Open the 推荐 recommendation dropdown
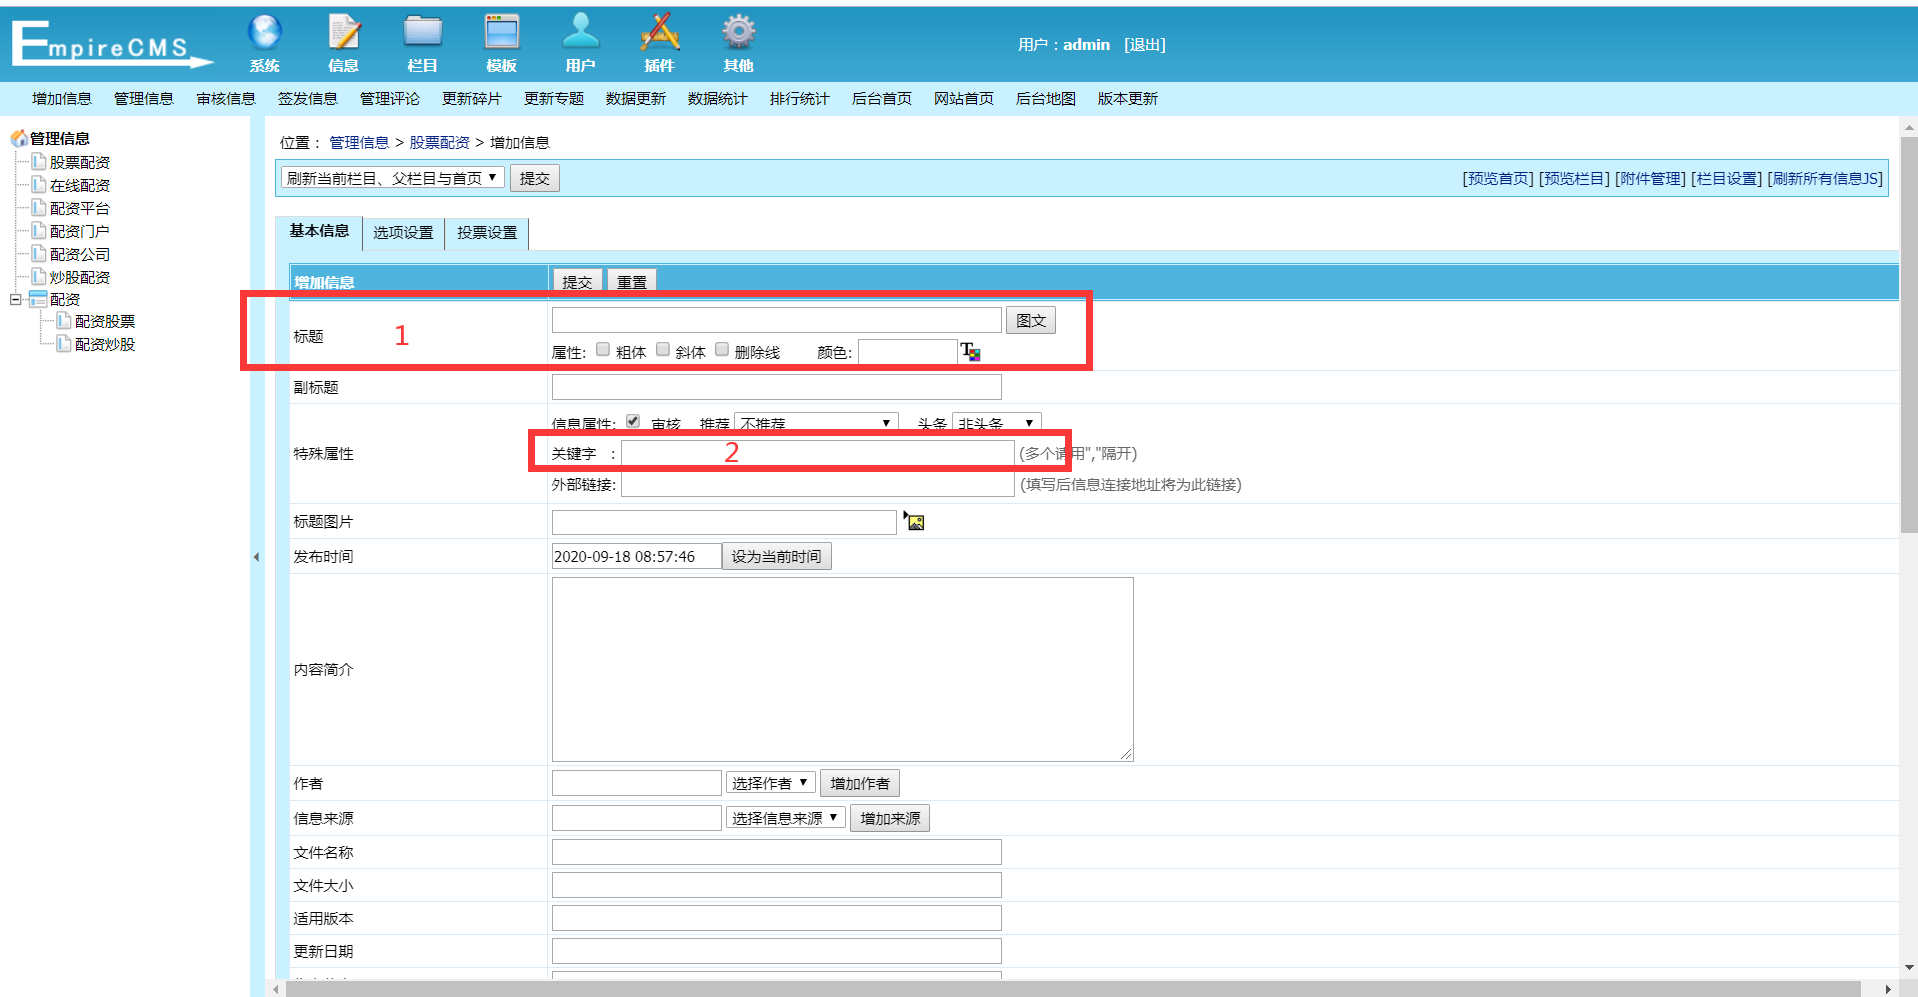1918x997 pixels. pyautogui.click(x=816, y=423)
